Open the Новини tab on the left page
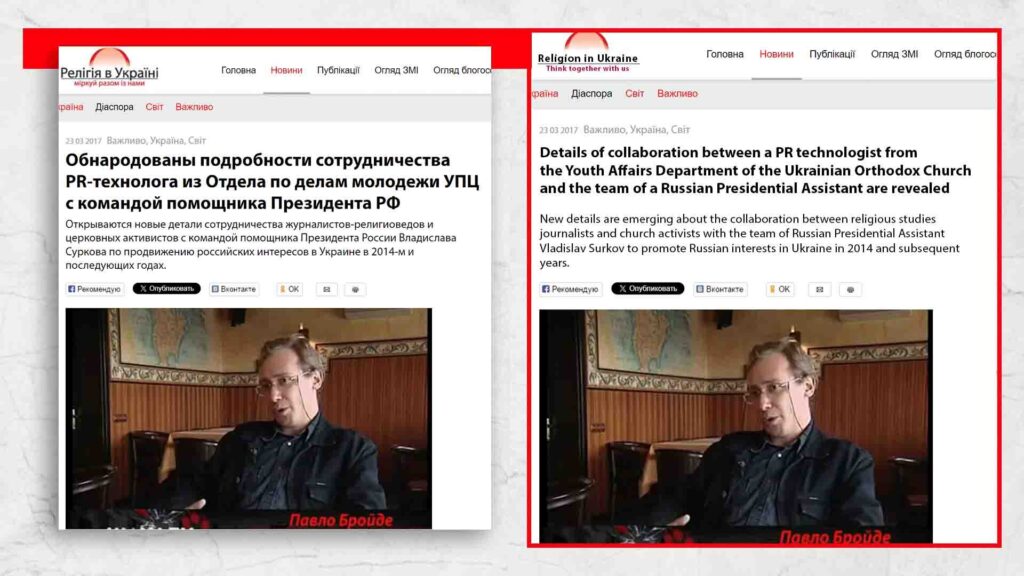Viewport: 1024px width, 576px height. 286,71
